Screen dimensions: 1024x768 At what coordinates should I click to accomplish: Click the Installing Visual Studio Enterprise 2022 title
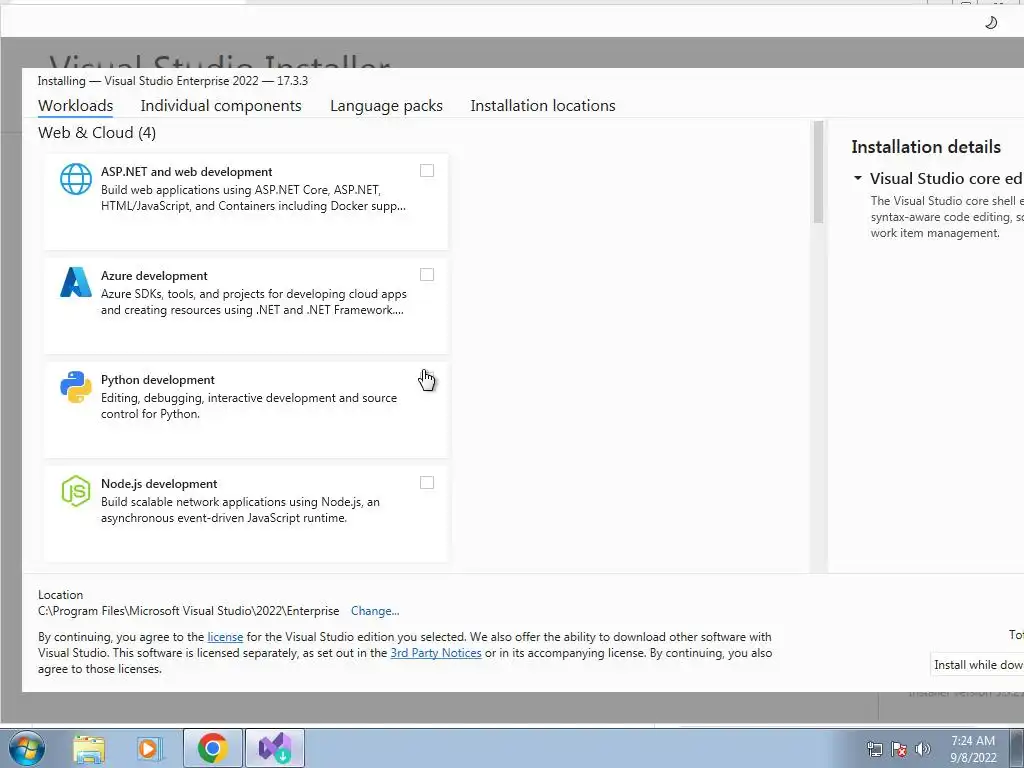[172, 81]
